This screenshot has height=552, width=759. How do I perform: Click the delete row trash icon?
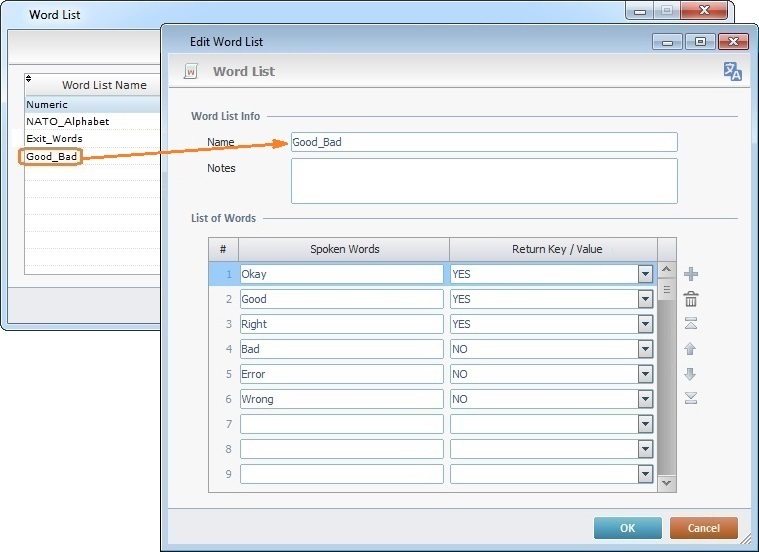tap(690, 299)
